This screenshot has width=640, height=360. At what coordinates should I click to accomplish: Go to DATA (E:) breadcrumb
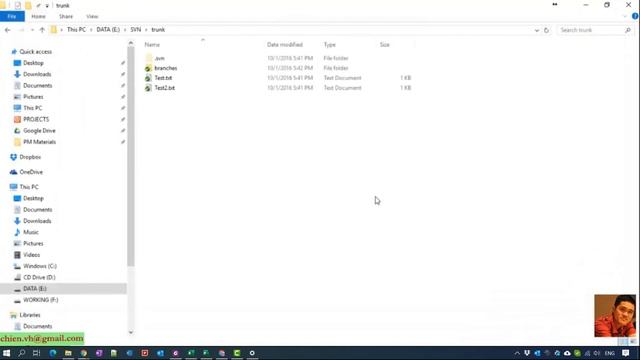tap(108, 30)
